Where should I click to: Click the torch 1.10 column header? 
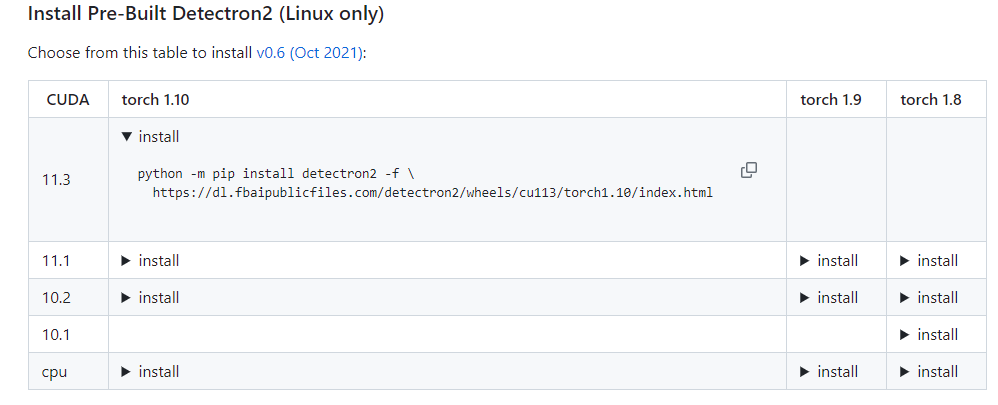(x=155, y=99)
